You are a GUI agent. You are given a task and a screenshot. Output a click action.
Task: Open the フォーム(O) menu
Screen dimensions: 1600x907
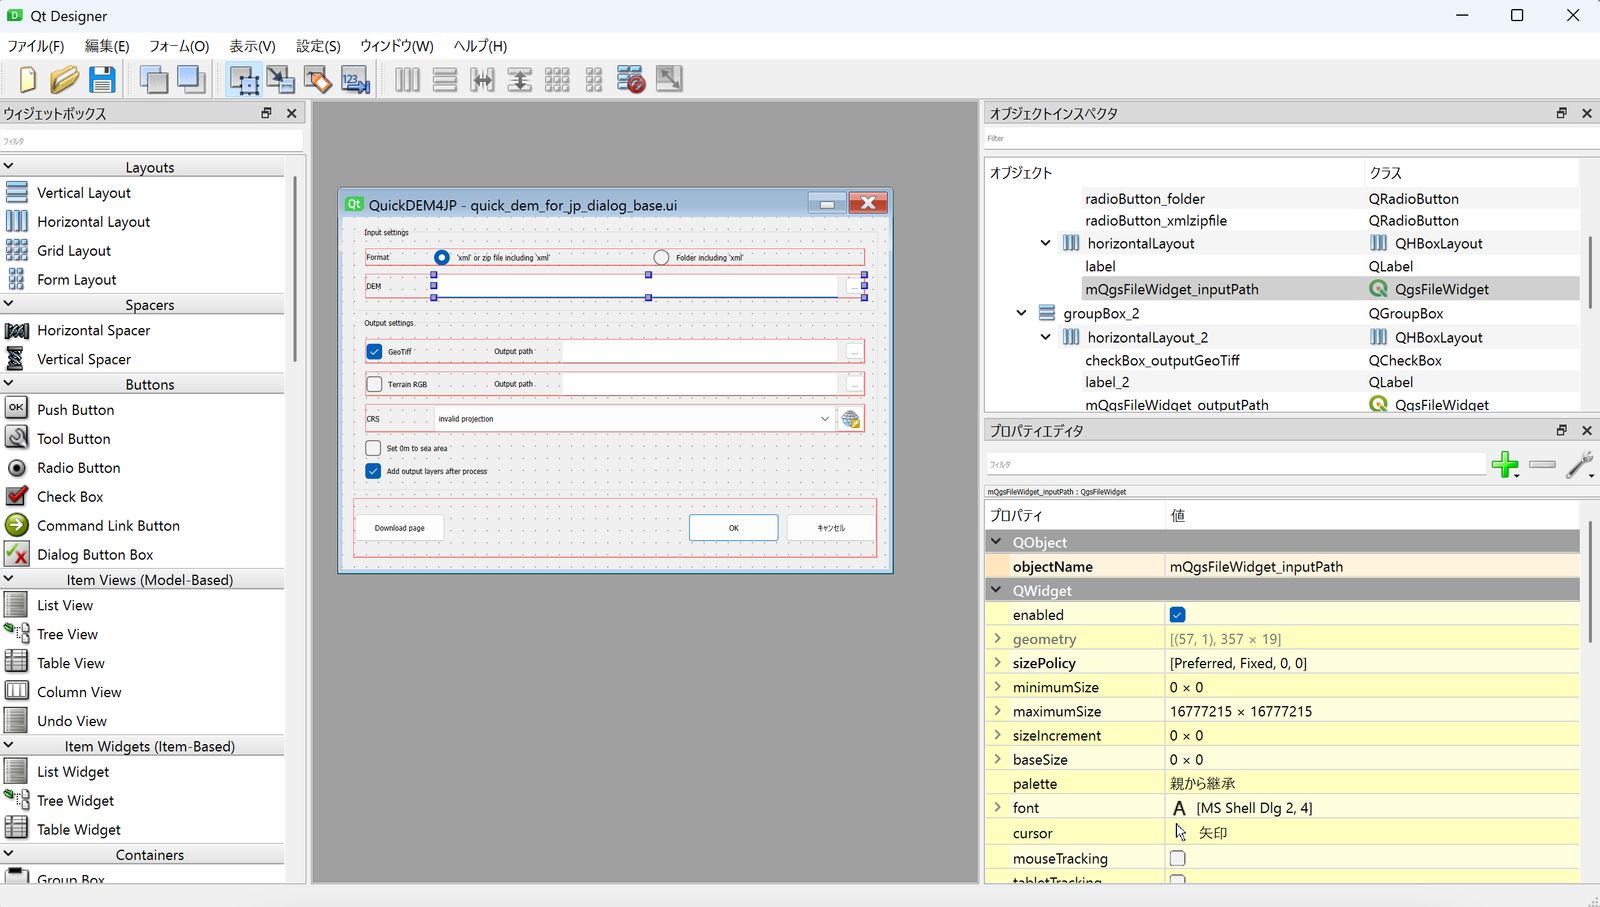tap(179, 46)
